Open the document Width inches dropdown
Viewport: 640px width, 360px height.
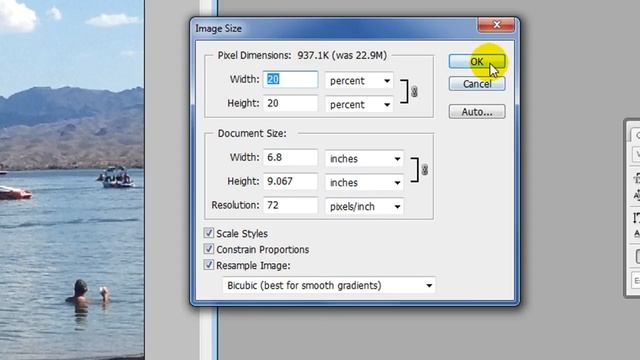point(364,159)
